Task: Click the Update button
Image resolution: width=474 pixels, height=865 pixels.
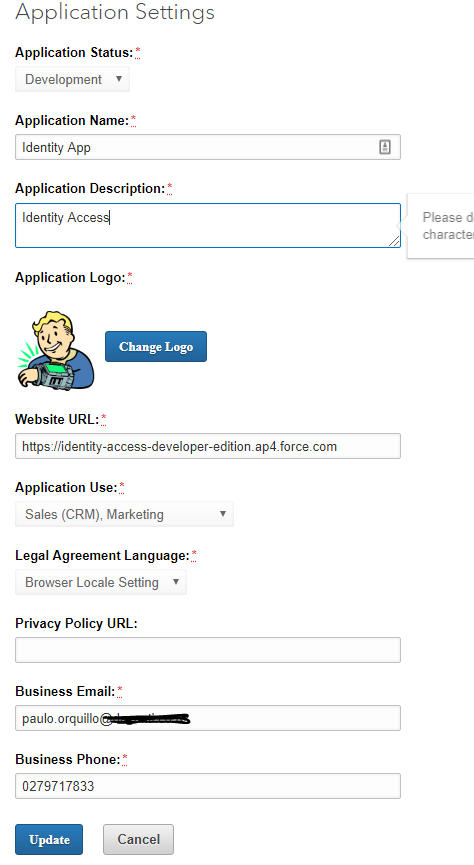Action: 49,839
